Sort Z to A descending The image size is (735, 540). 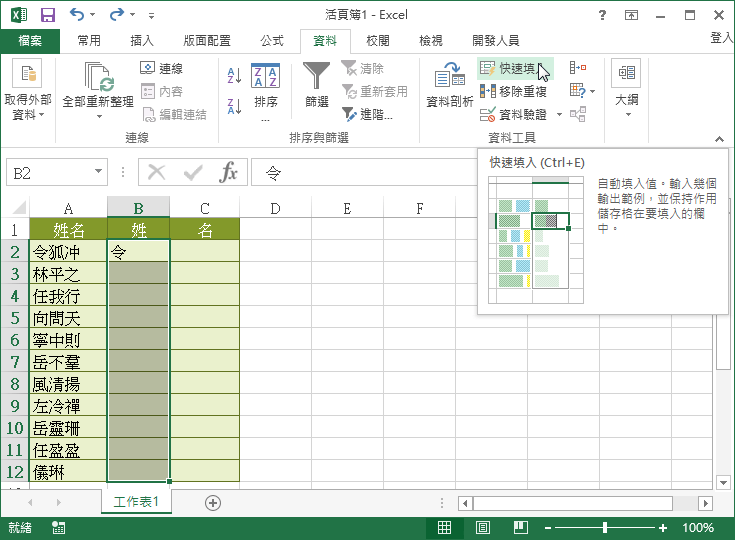click(234, 106)
